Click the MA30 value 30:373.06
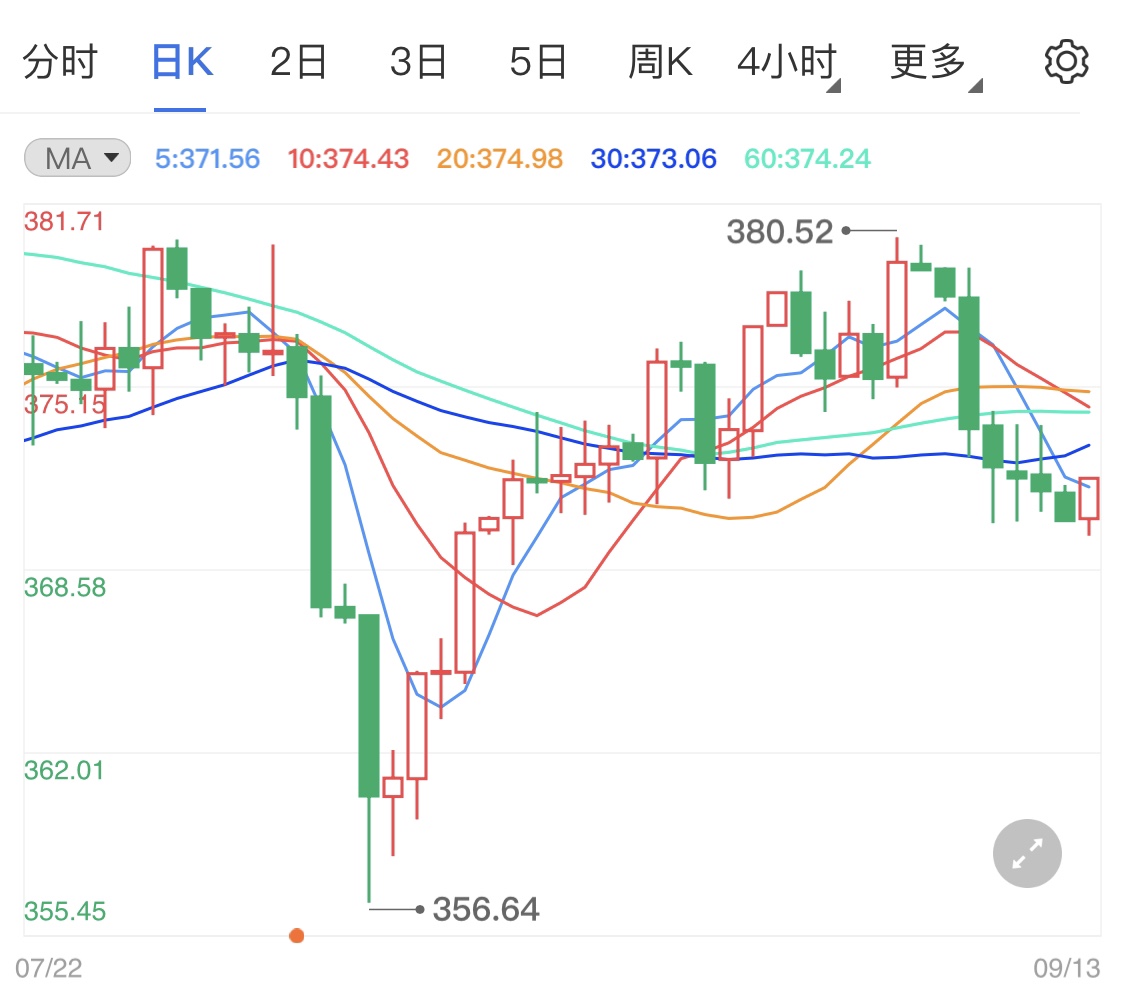 (654, 159)
